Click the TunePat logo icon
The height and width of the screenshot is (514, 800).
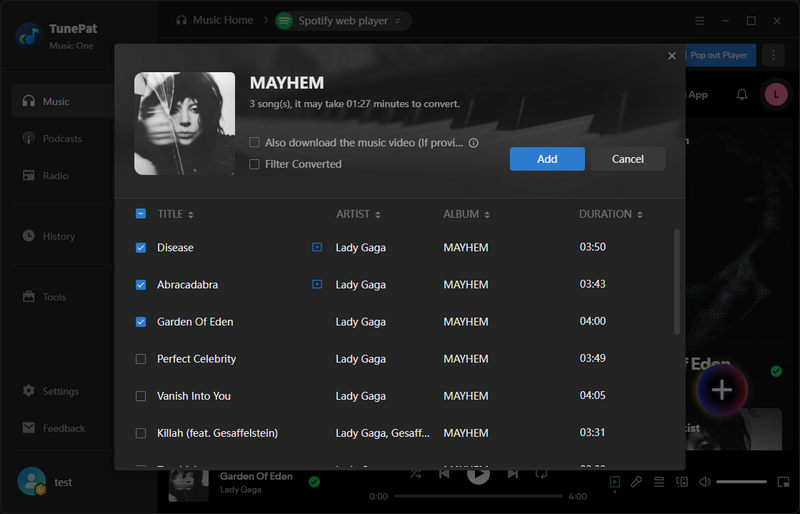(29, 36)
